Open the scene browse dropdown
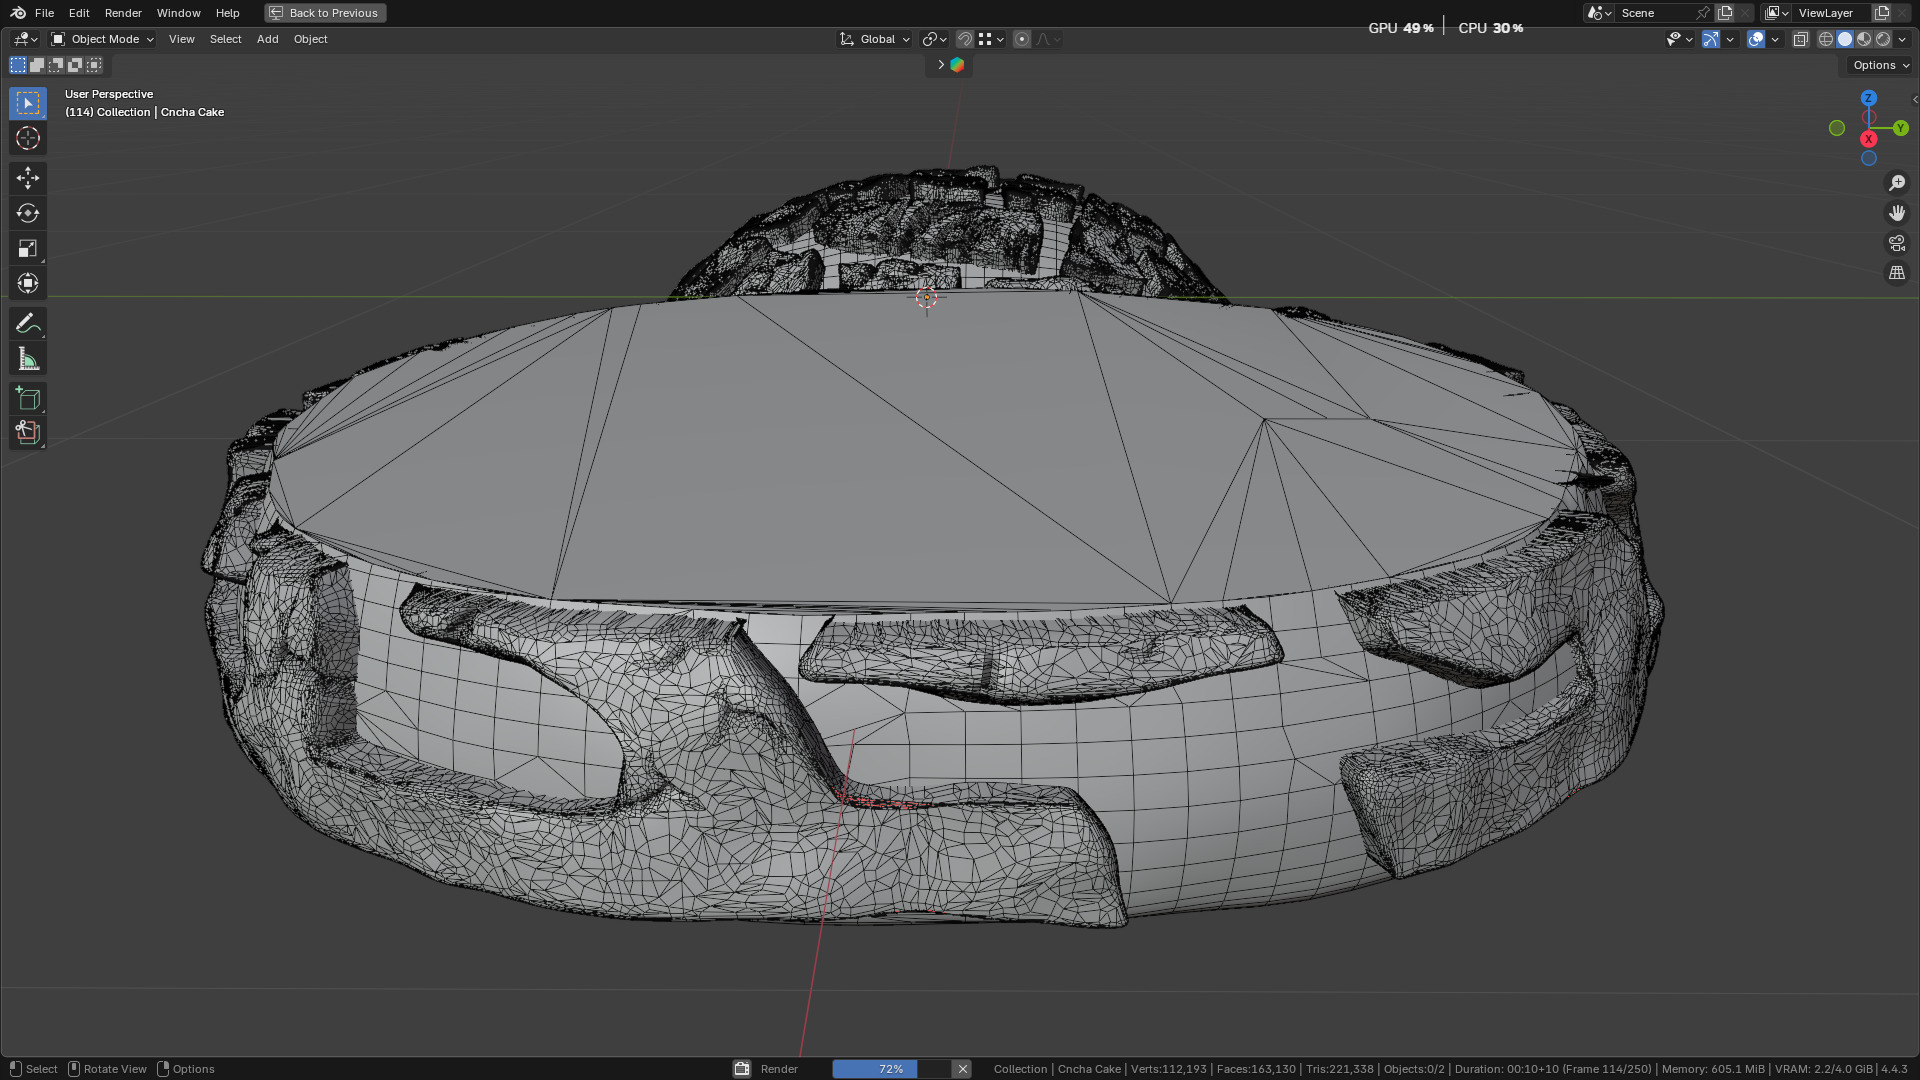 tap(1598, 13)
